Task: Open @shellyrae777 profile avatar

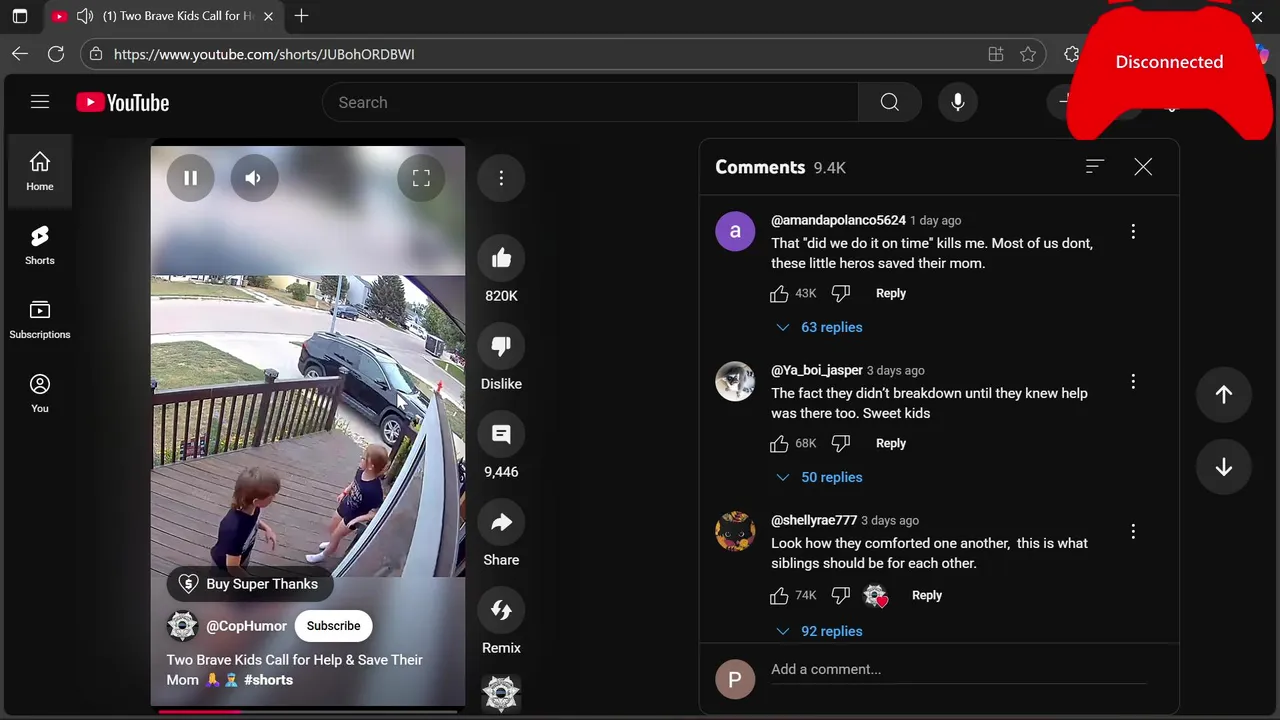Action: tap(735, 531)
